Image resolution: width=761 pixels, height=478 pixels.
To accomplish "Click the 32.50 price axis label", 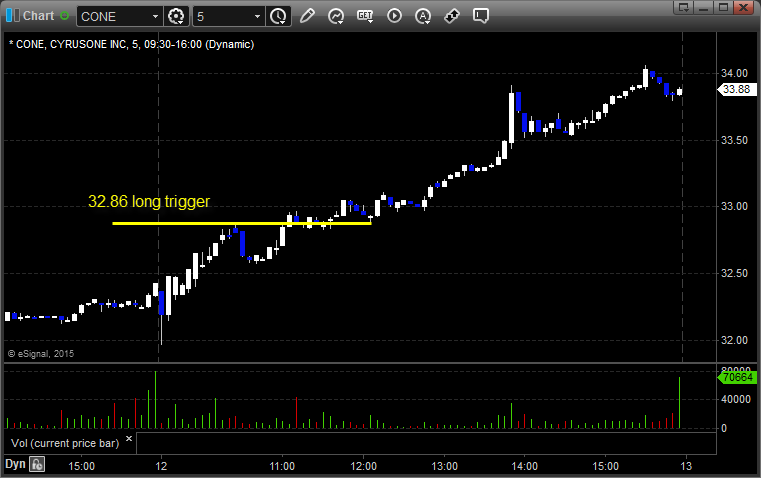I will [734, 273].
